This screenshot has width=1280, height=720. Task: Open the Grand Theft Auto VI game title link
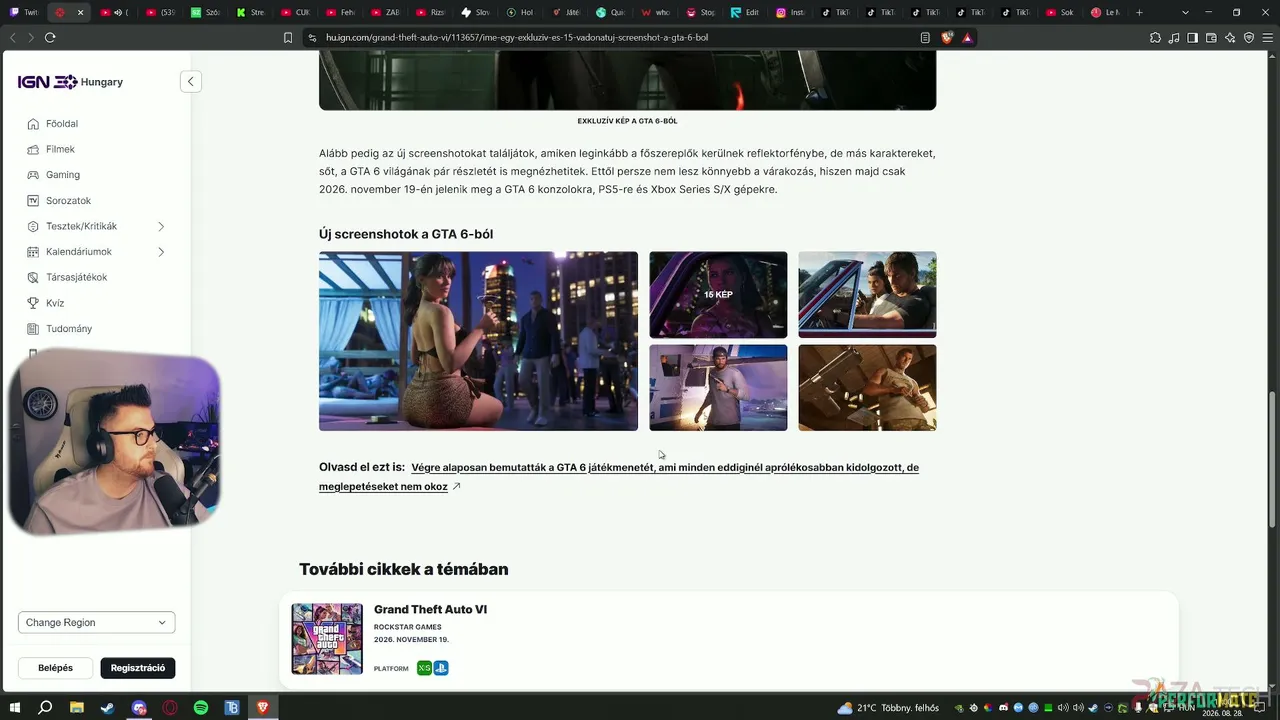430,610
